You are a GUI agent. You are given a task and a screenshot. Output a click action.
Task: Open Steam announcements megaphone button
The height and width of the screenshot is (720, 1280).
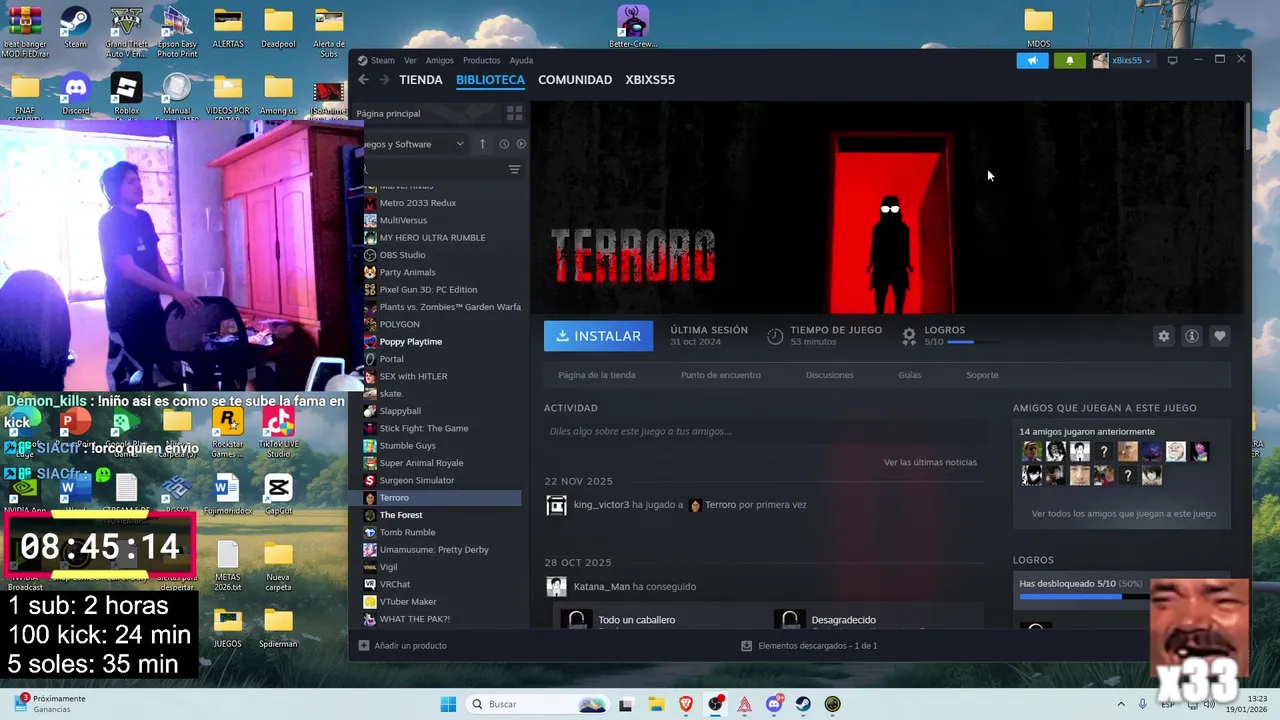(x=1032, y=60)
